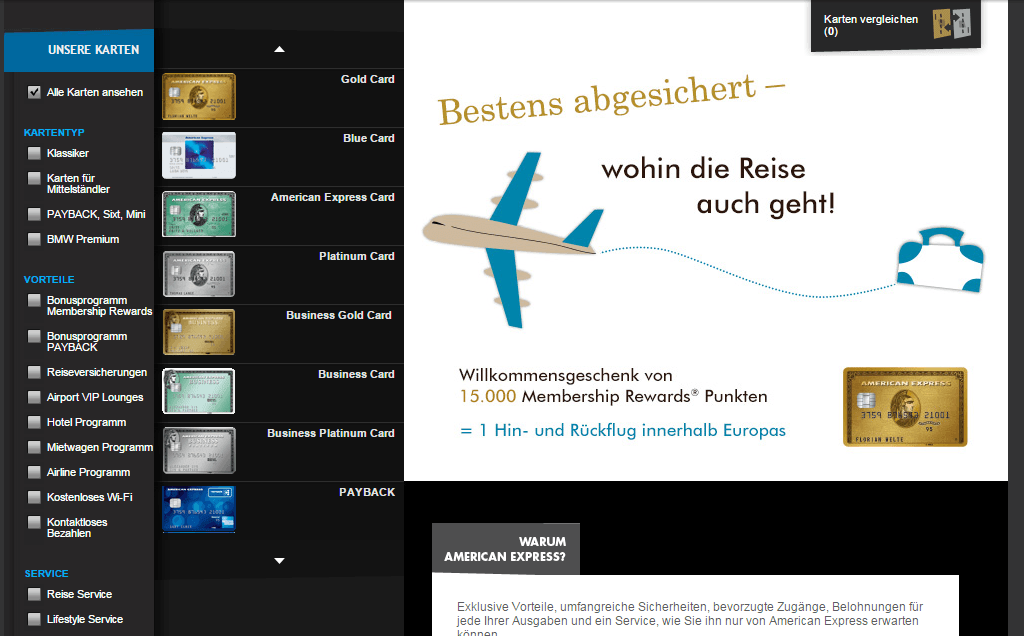This screenshot has height=636, width=1024.
Task: Click the Business Card label
Action: click(357, 374)
